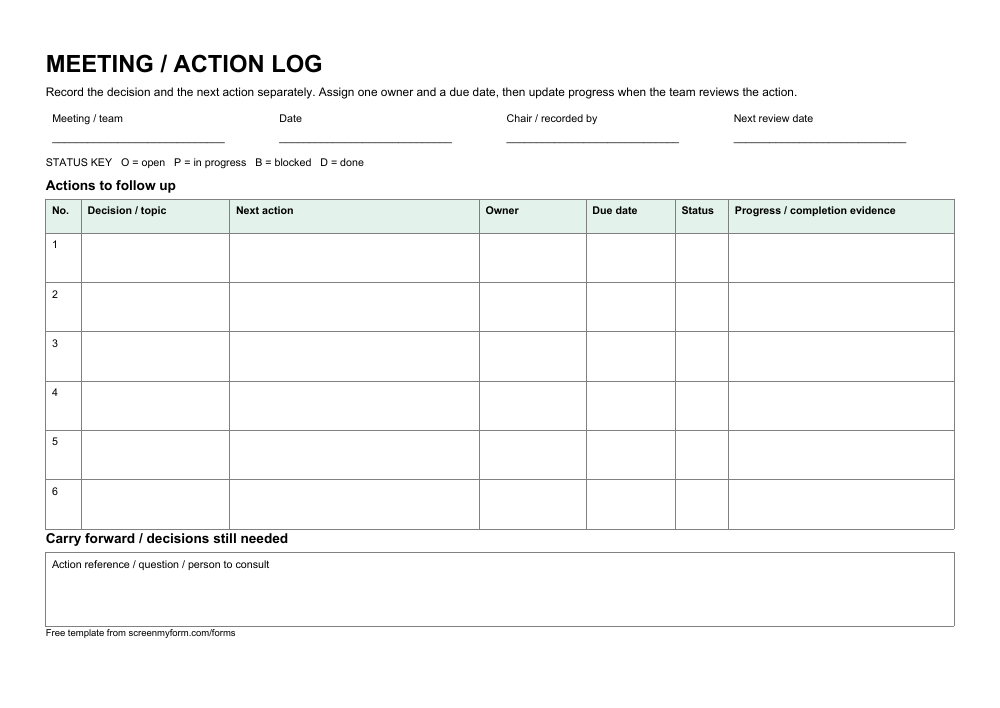Click the 'Actions to follow up' heading
This screenshot has height=708, width=1000.
tap(110, 186)
